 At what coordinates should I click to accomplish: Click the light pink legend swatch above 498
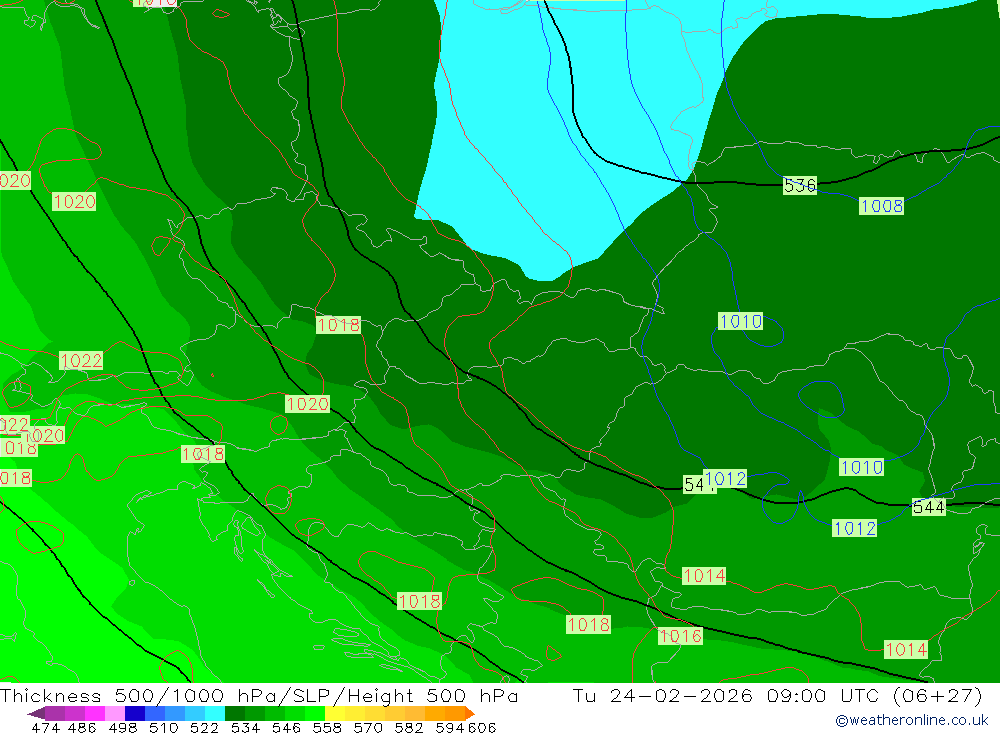(115, 713)
